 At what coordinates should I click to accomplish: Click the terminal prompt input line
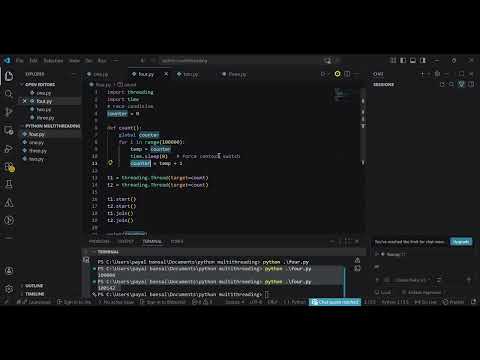point(183,295)
